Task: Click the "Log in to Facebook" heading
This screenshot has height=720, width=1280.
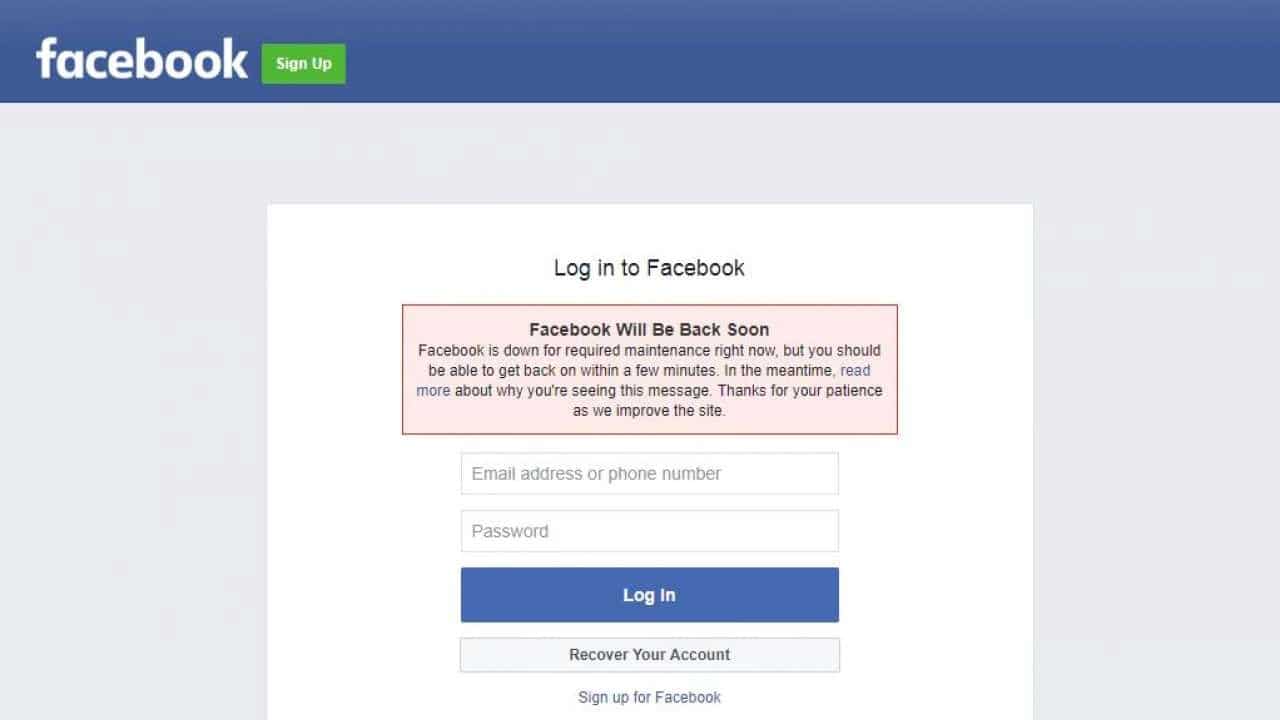Action: pos(649,268)
